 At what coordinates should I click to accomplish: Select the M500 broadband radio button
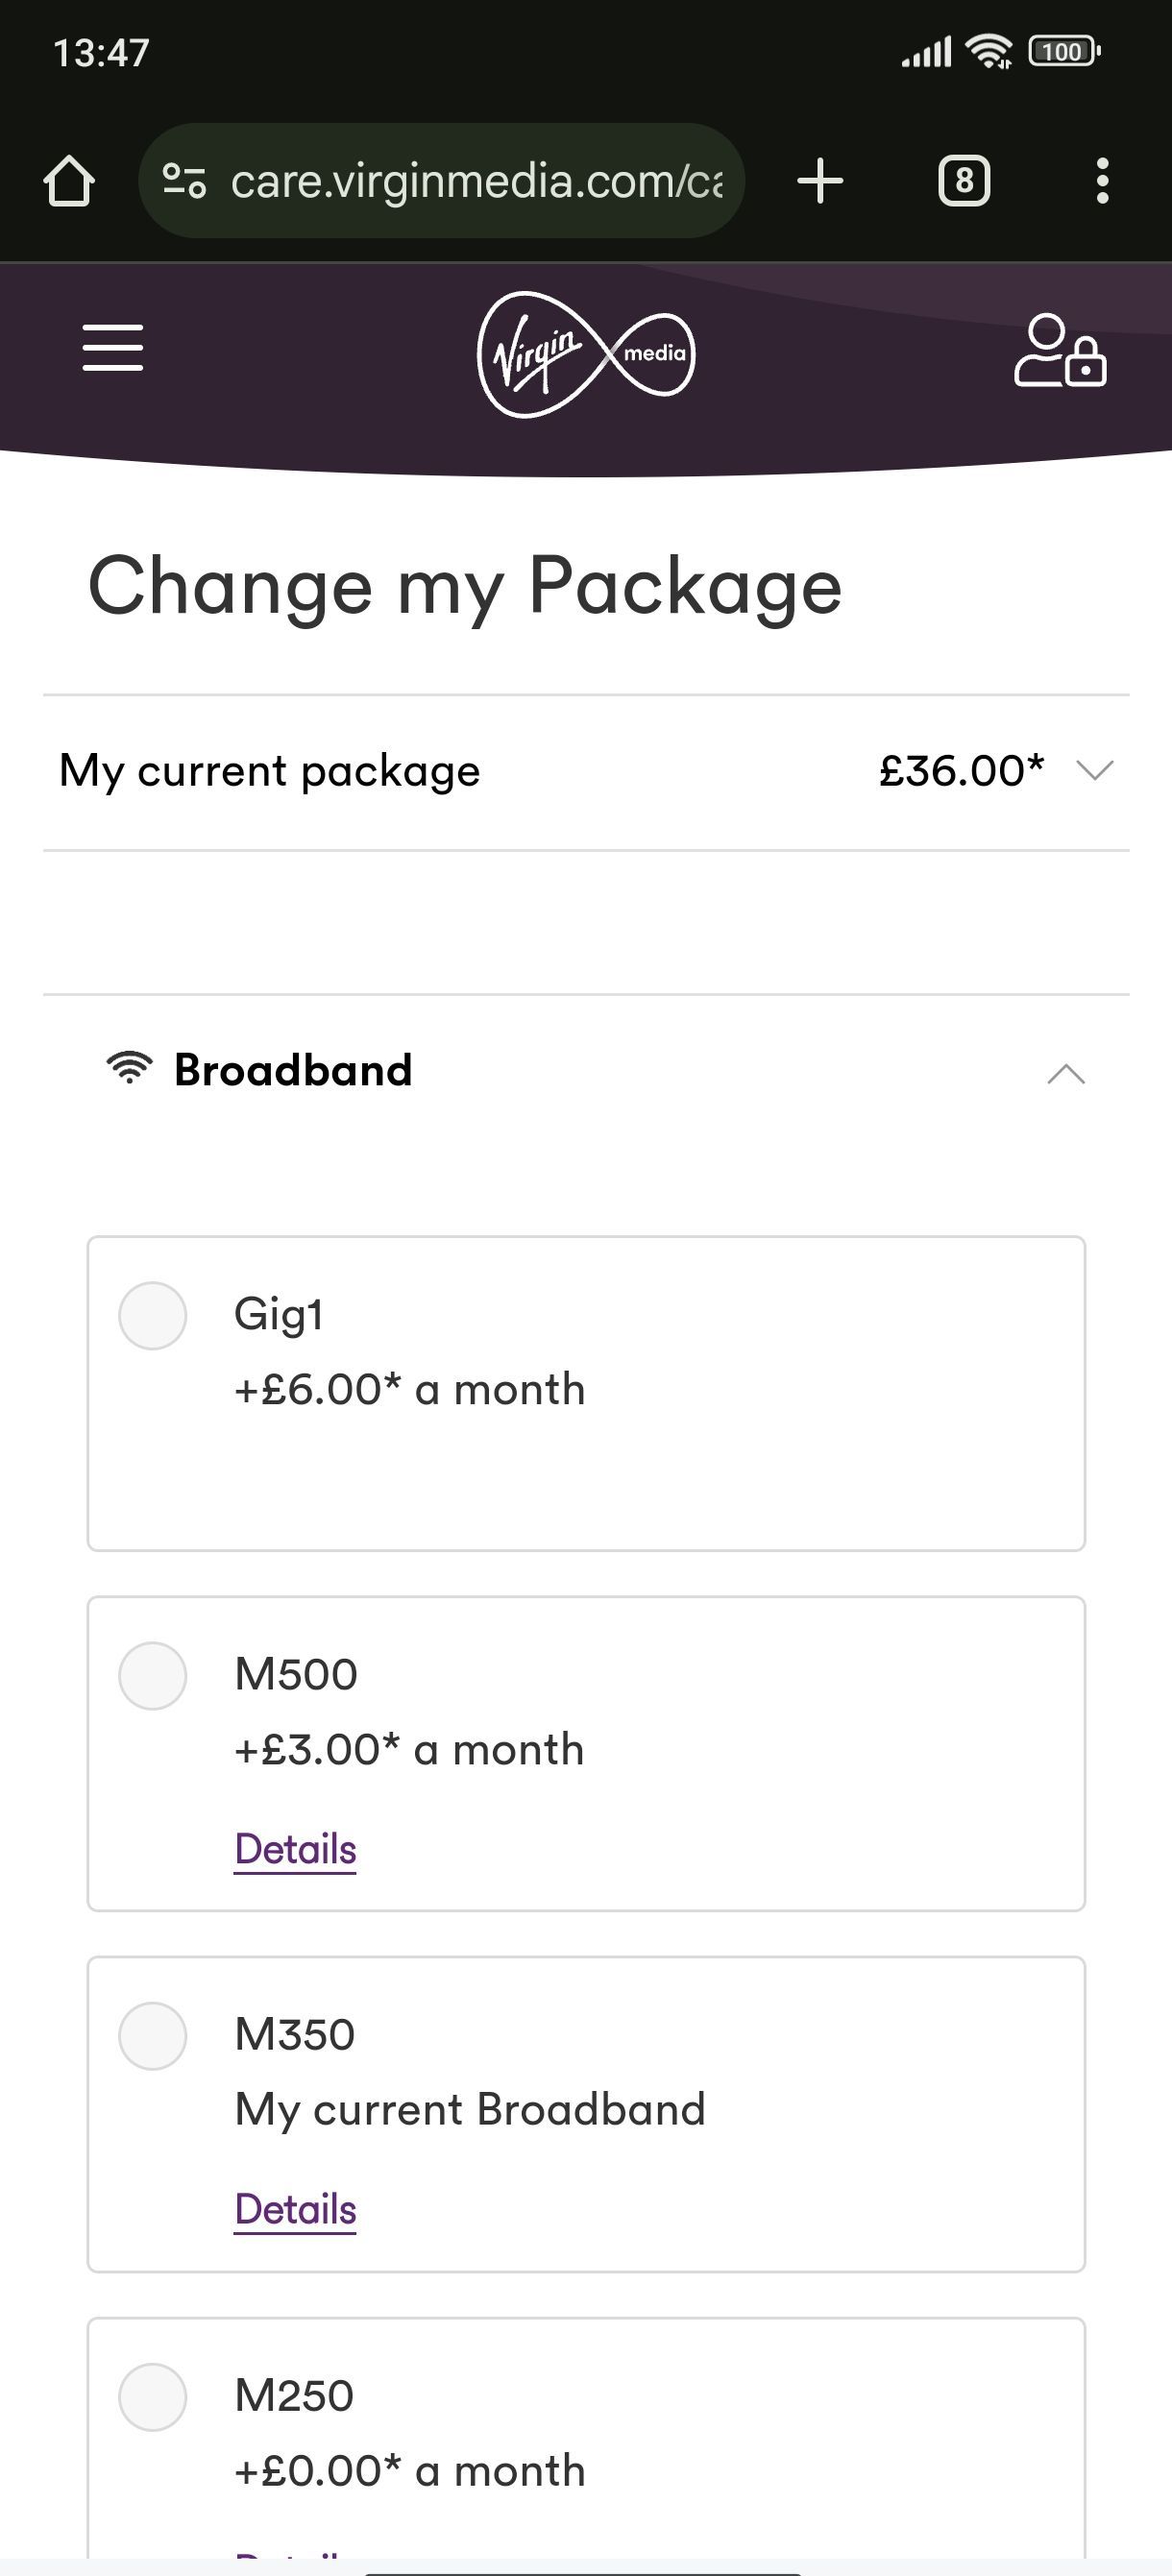click(x=152, y=1676)
